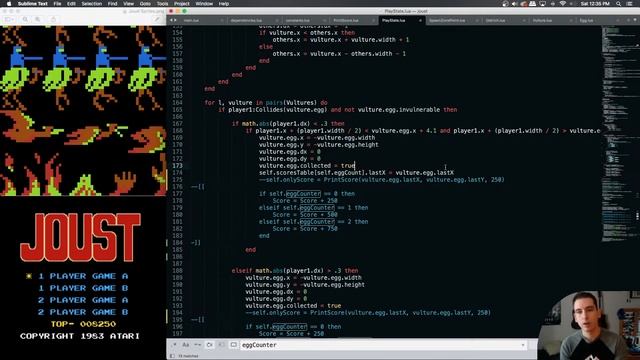Viewport: 640px width, 360px height.
Task: Fold the code block marker at line 195
Action: pos(198,320)
